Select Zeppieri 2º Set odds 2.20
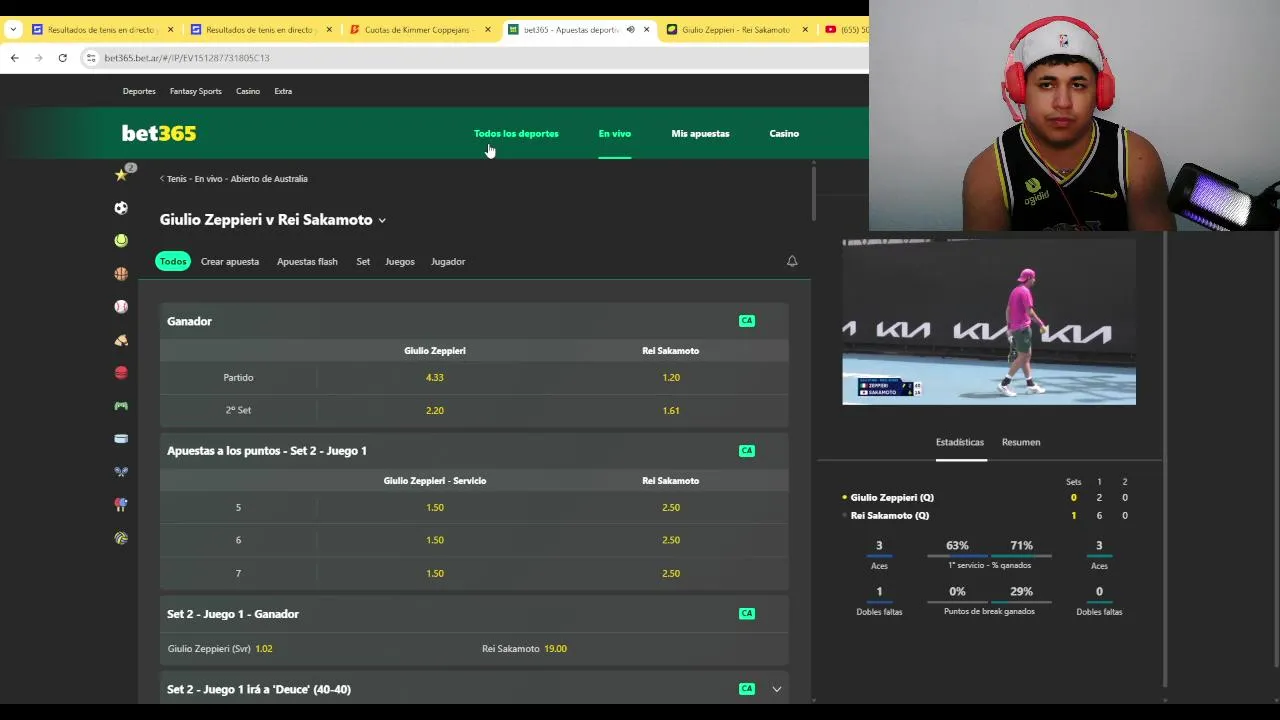Screen dimensions: 1280x720 point(434,411)
